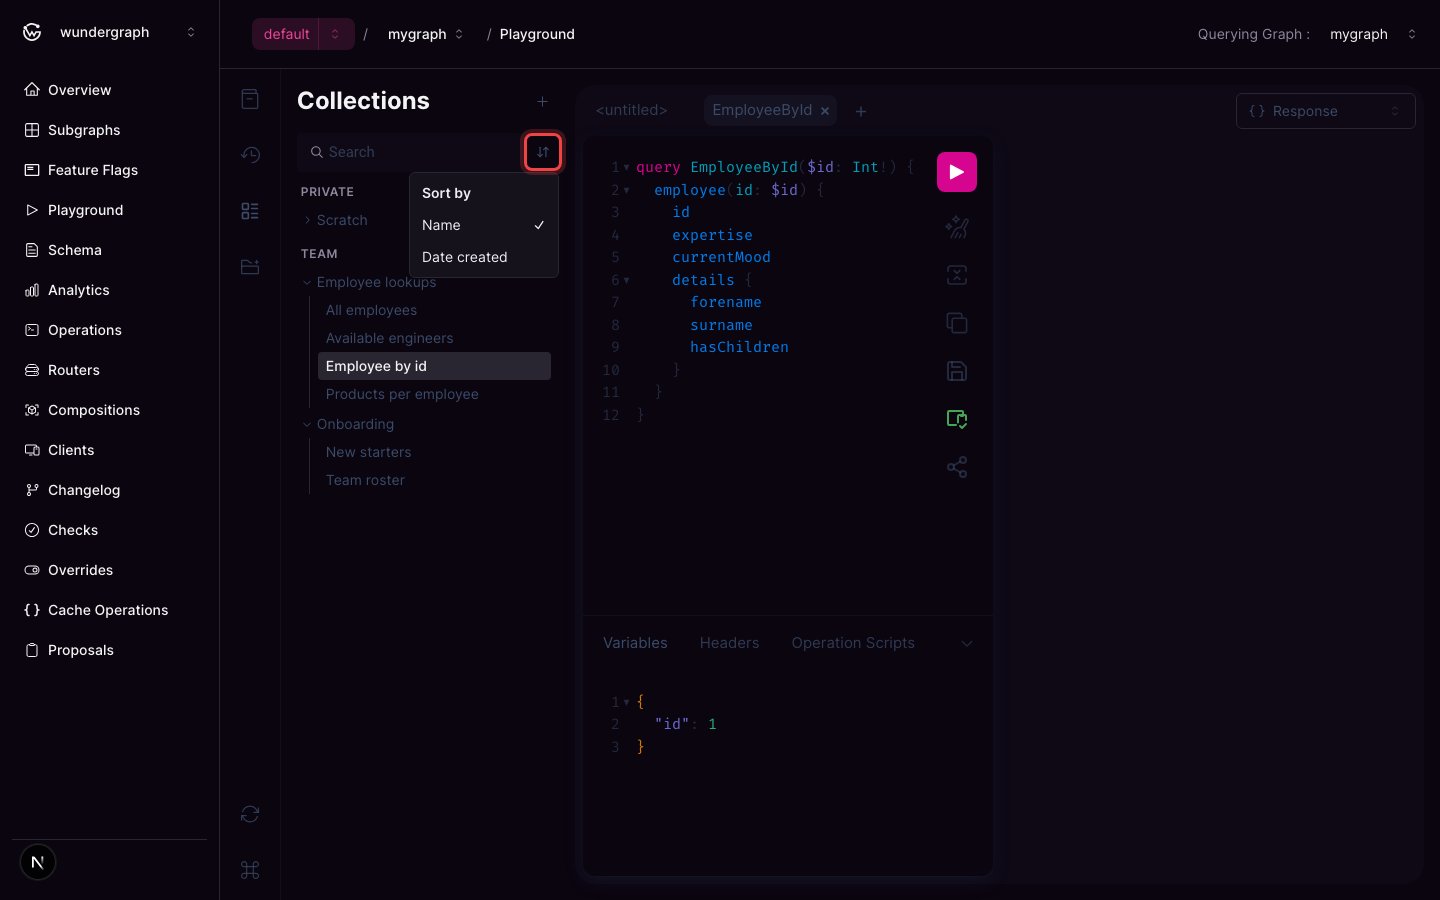The image size is (1440, 900).
Task: Open Products per employee operation
Action: point(434,394)
